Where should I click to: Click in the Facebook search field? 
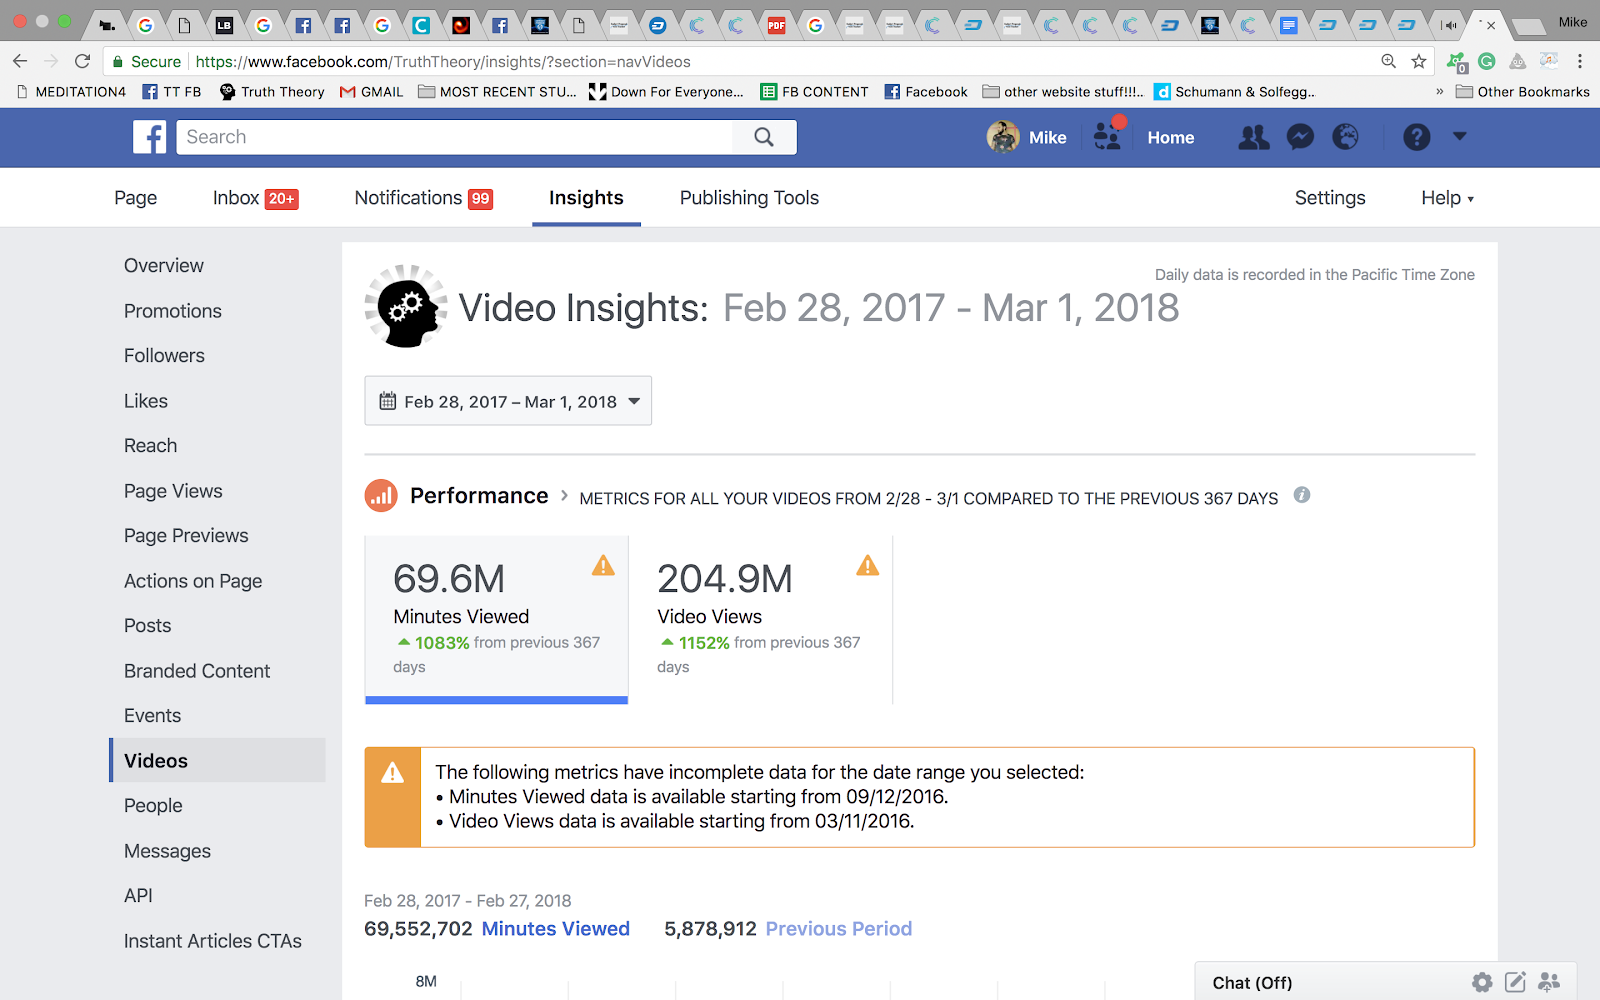pyautogui.click(x=455, y=137)
